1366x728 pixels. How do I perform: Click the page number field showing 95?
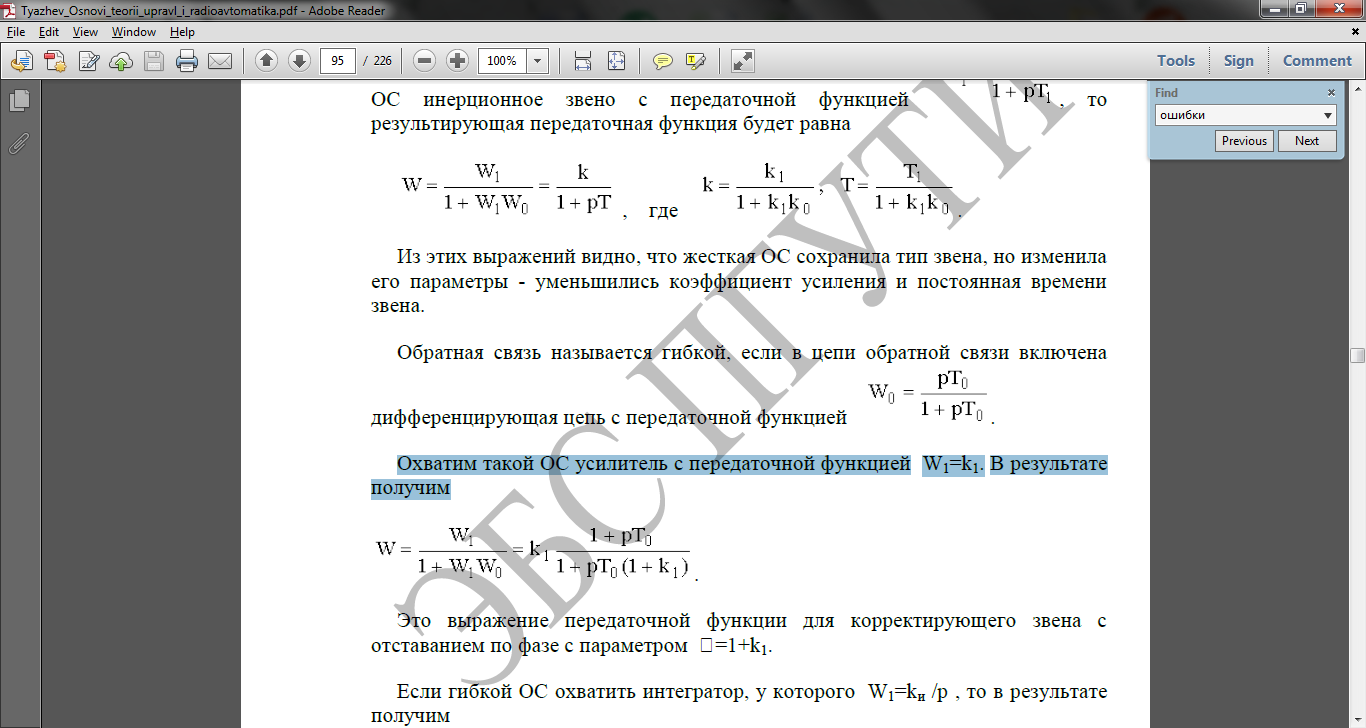pos(338,61)
